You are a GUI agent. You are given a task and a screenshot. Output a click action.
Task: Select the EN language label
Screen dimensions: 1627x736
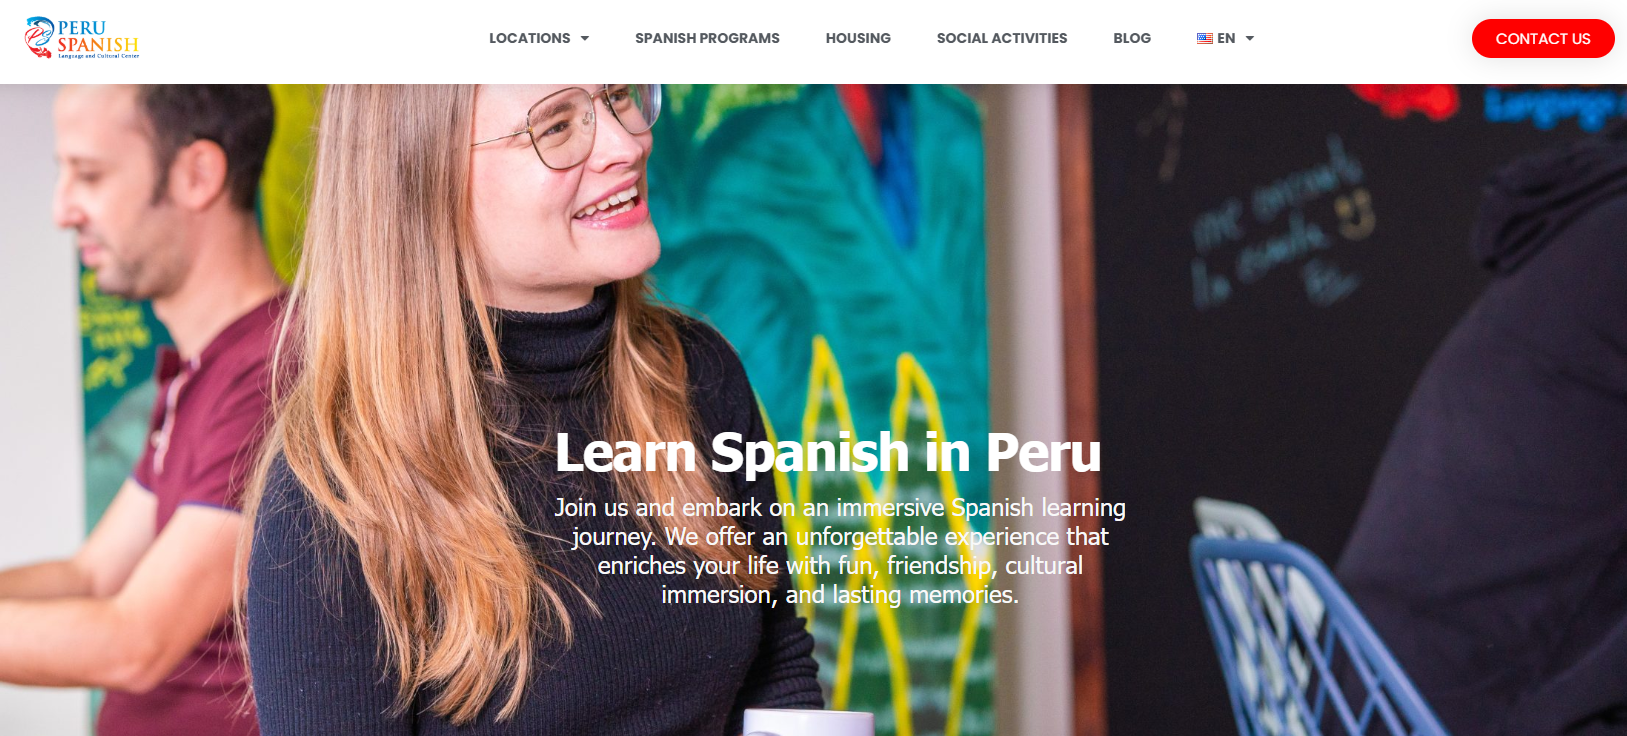tap(1226, 38)
